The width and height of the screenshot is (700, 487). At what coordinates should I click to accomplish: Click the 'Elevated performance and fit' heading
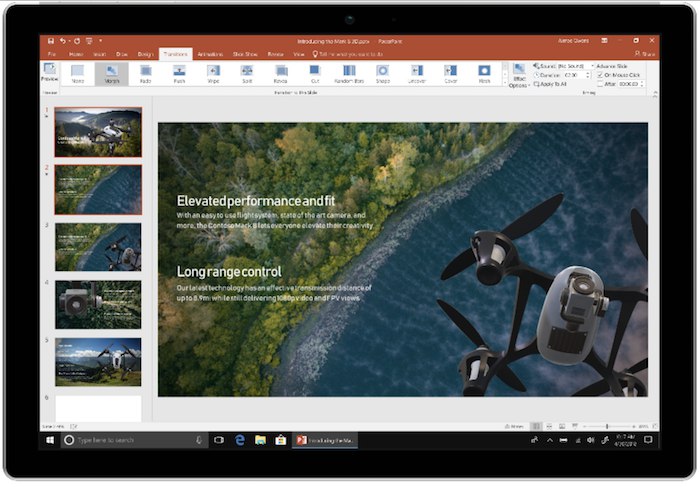pyautogui.click(x=256, y=201)
